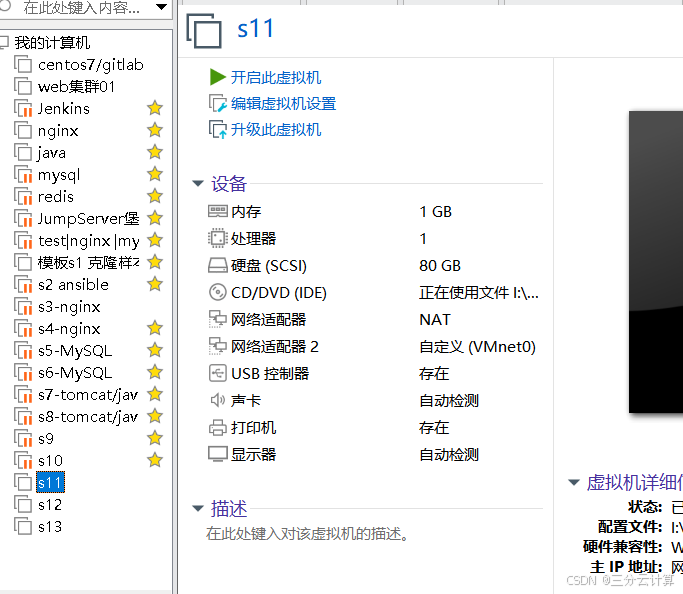This screenshot has height=594, width=683.
Task: Click the s11 console screen thumbnail
Action: 656,262
